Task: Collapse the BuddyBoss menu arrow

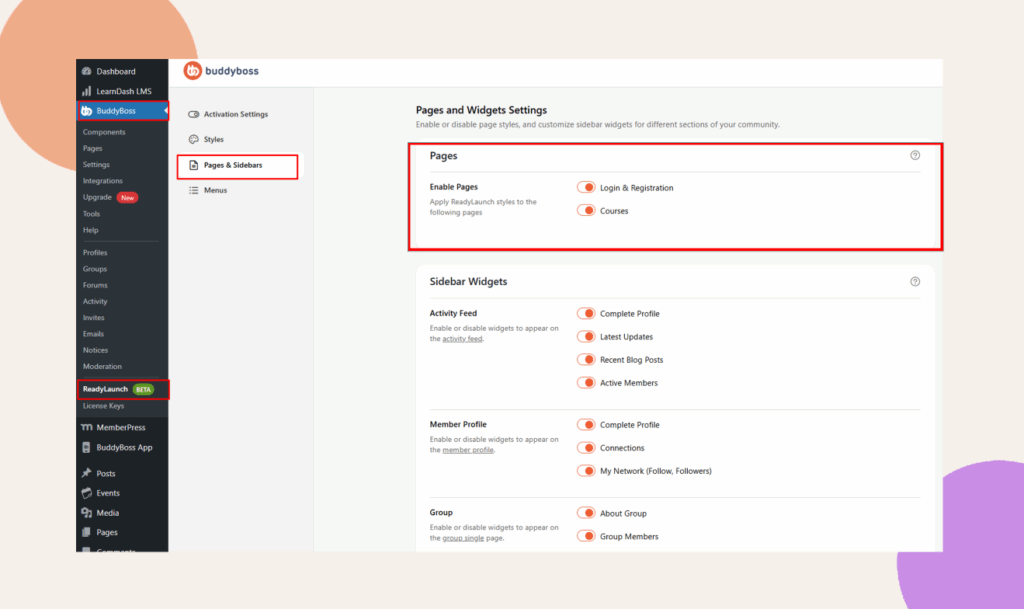Action: 164,111
